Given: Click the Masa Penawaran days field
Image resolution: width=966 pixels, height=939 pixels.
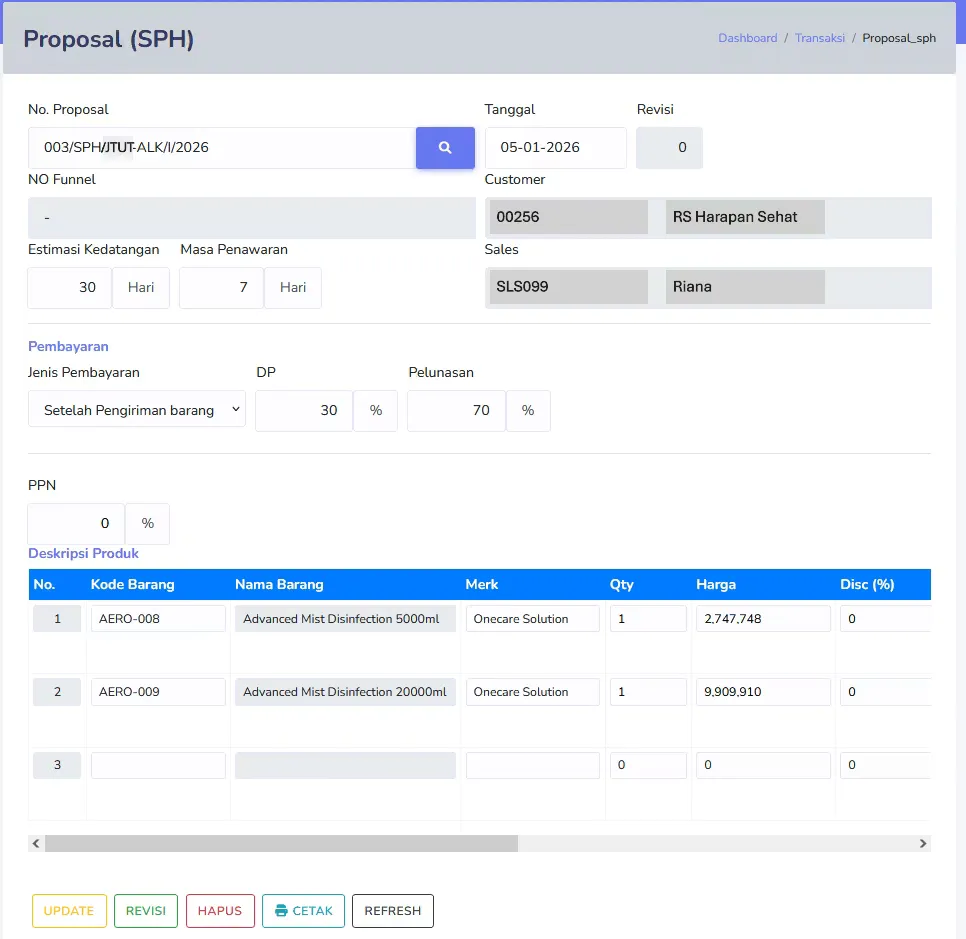Looking at the screenshot, I should (x=222, y=288).
